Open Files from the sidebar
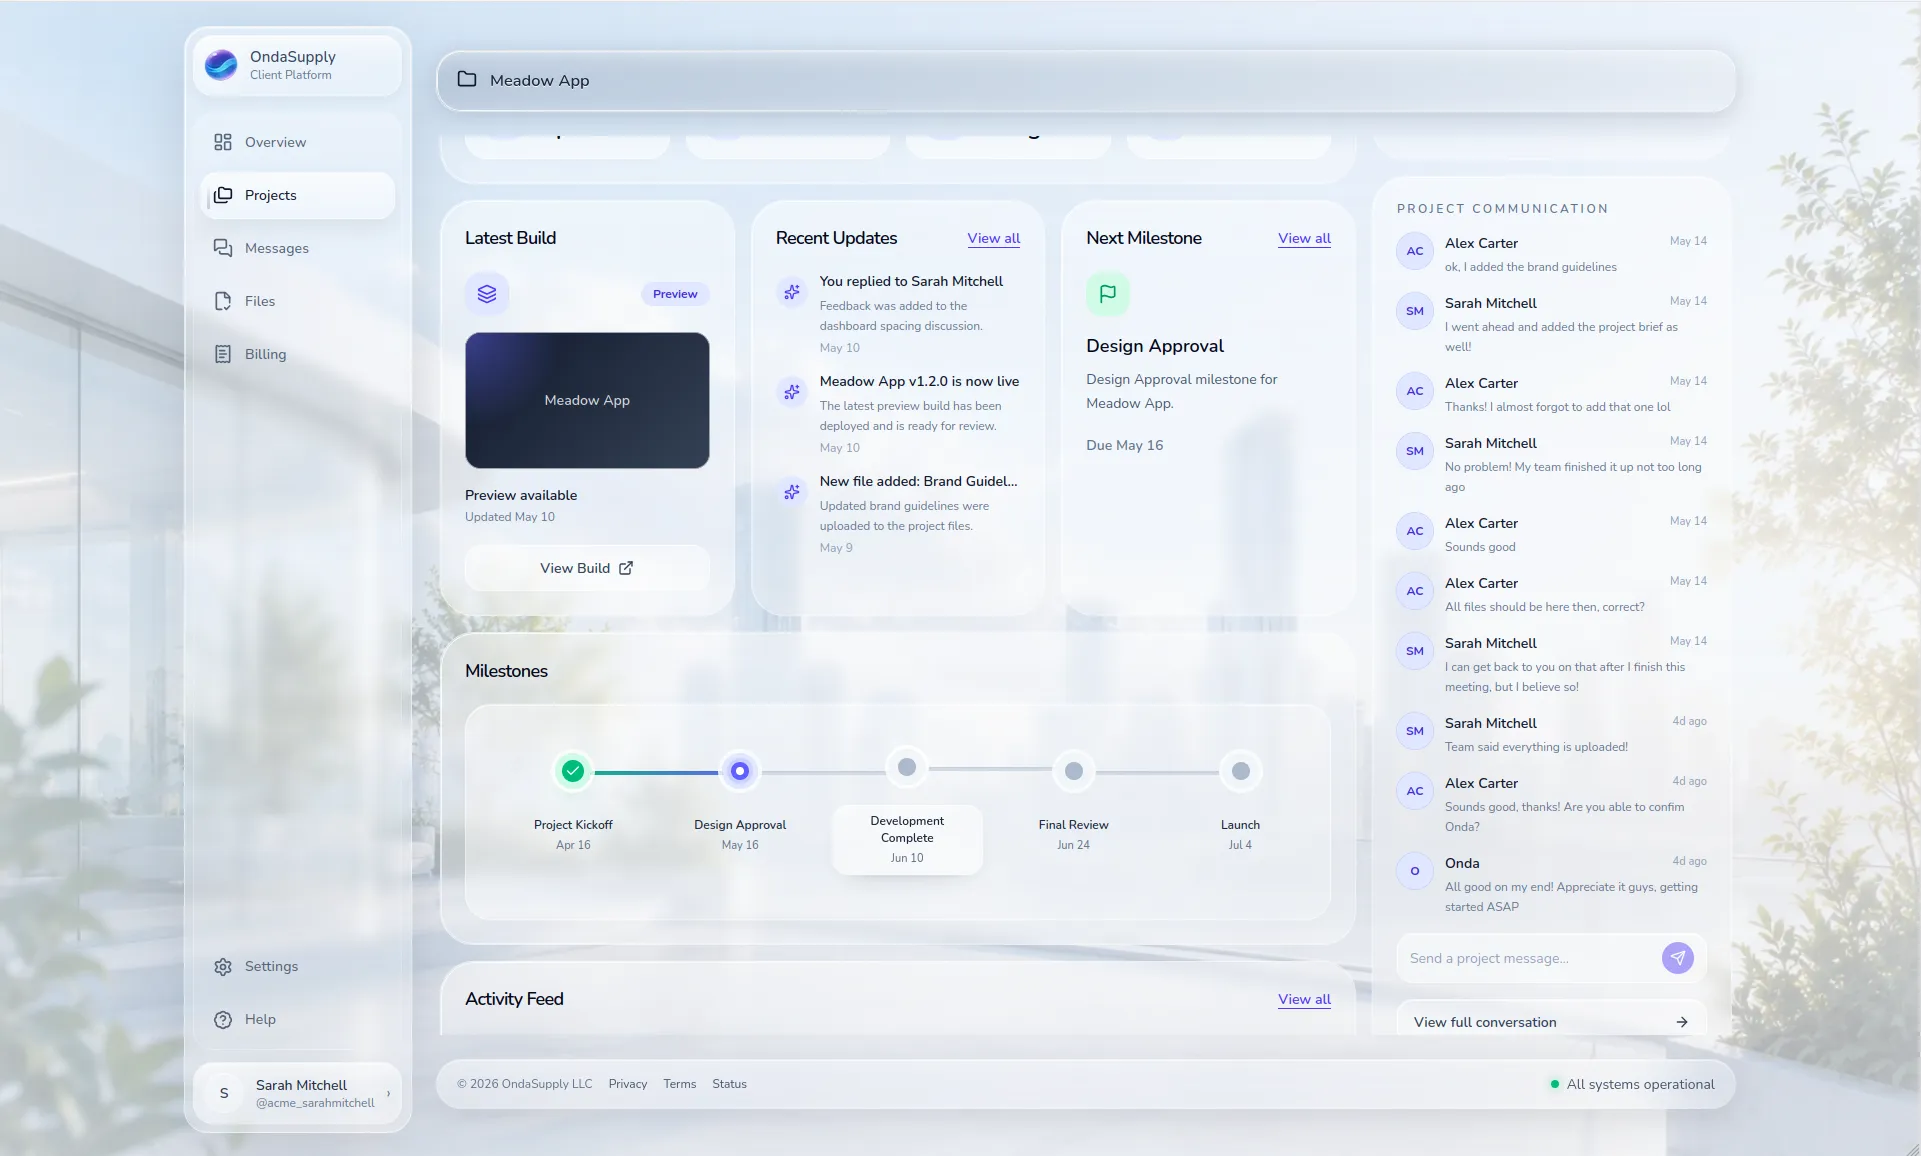Image resolution: width=1921 pixels, height=1156 pixels. [x=298, y=301]
